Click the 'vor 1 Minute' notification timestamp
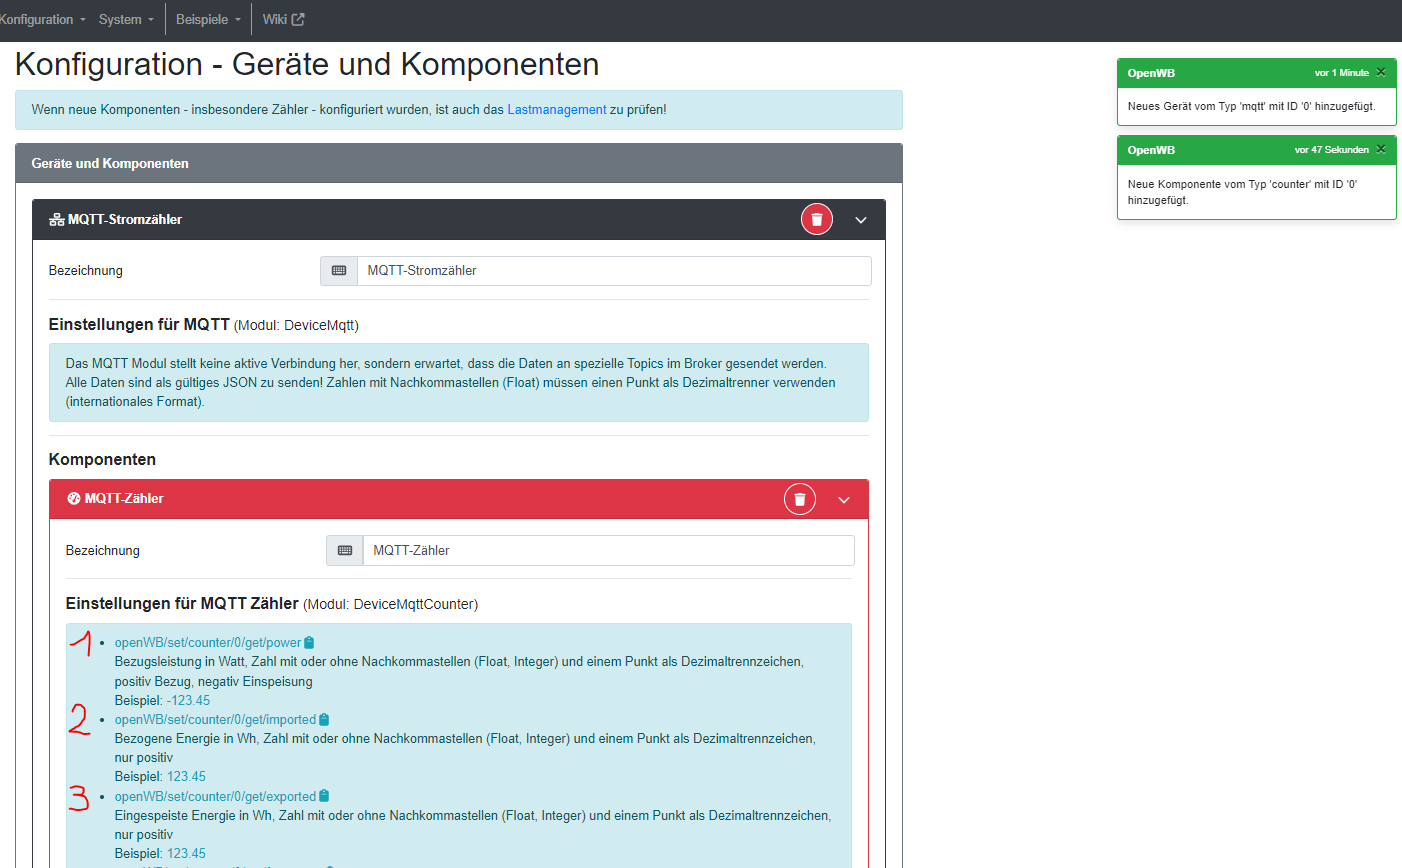 (1342, 73)
